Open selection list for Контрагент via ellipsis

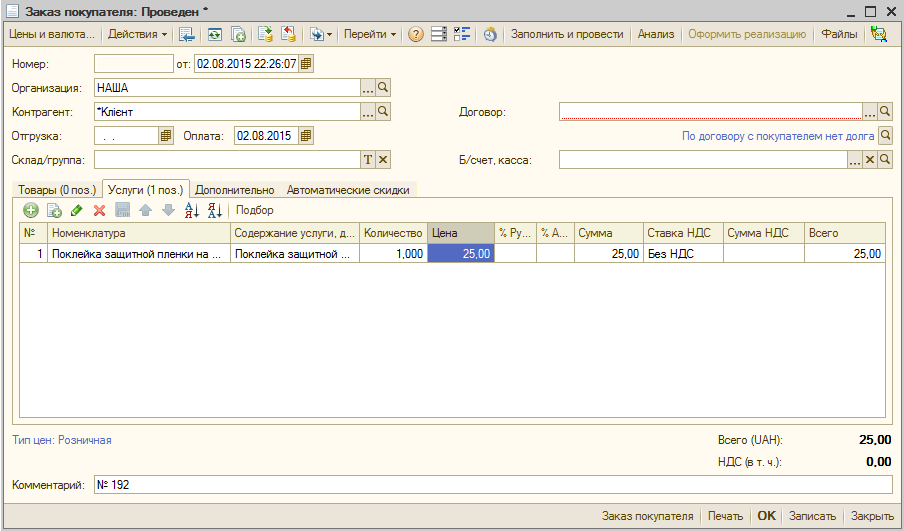pos(368,112)
